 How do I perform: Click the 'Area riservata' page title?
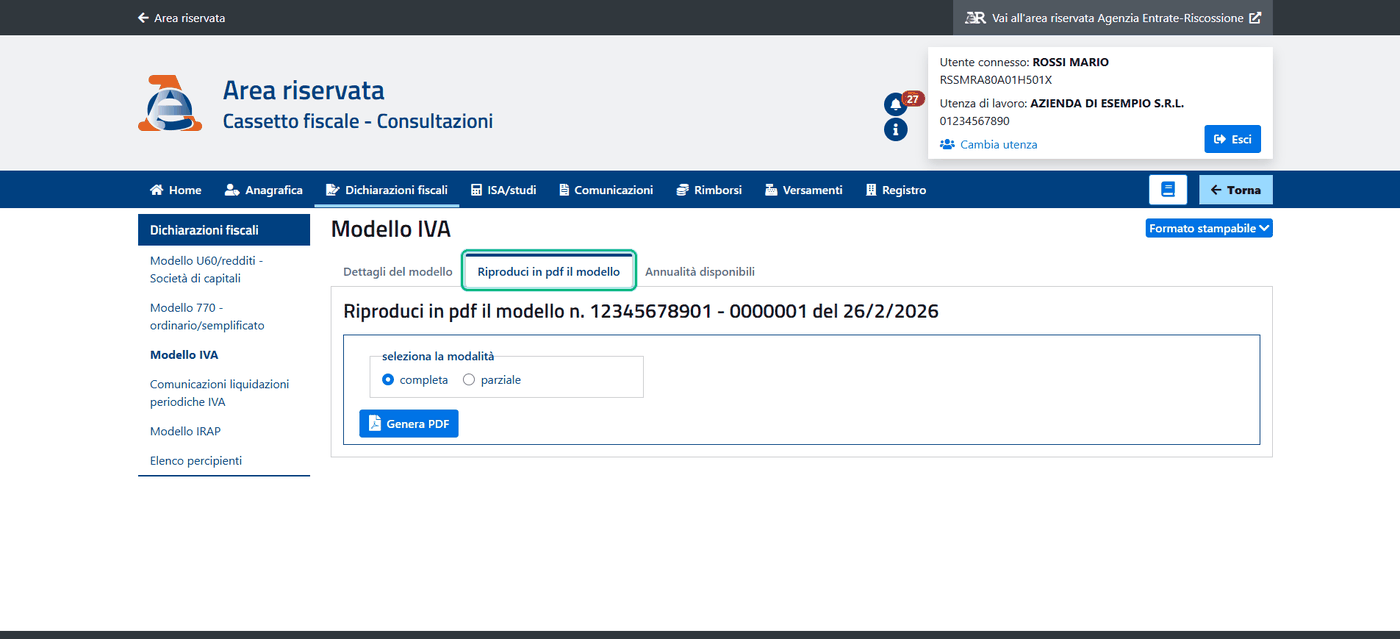point(303,90)
